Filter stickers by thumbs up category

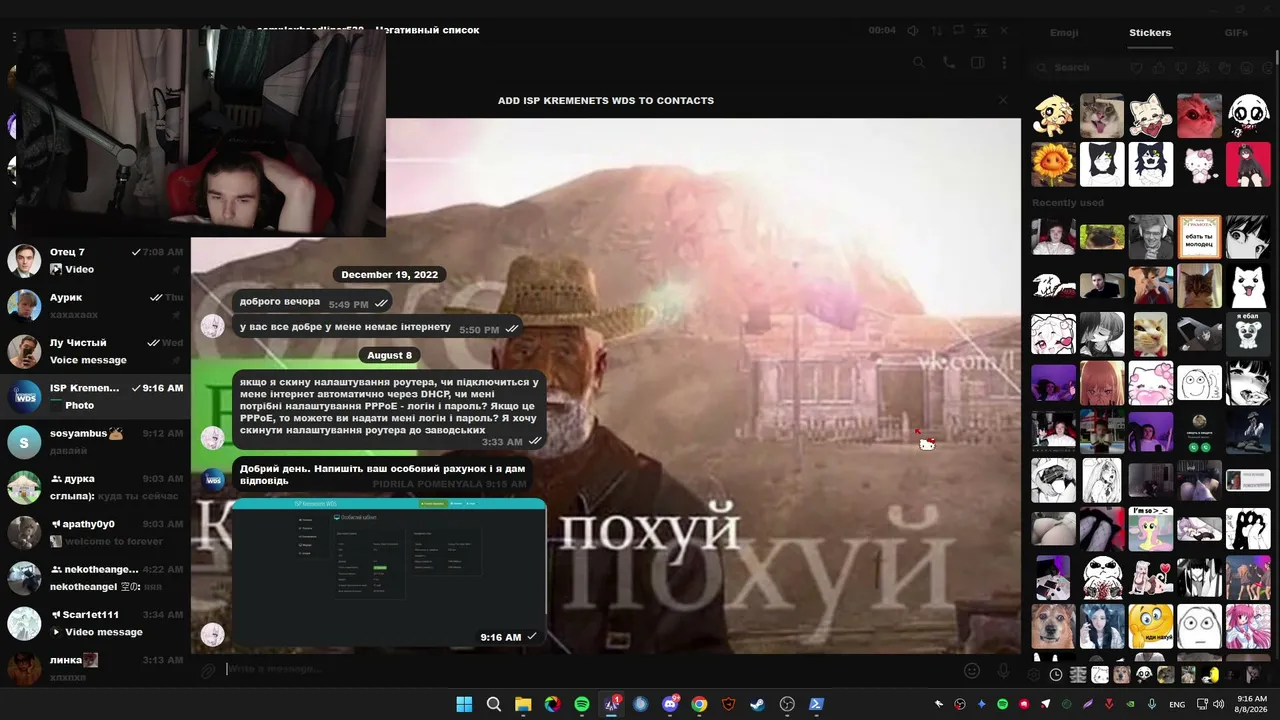coord(1158,68)
